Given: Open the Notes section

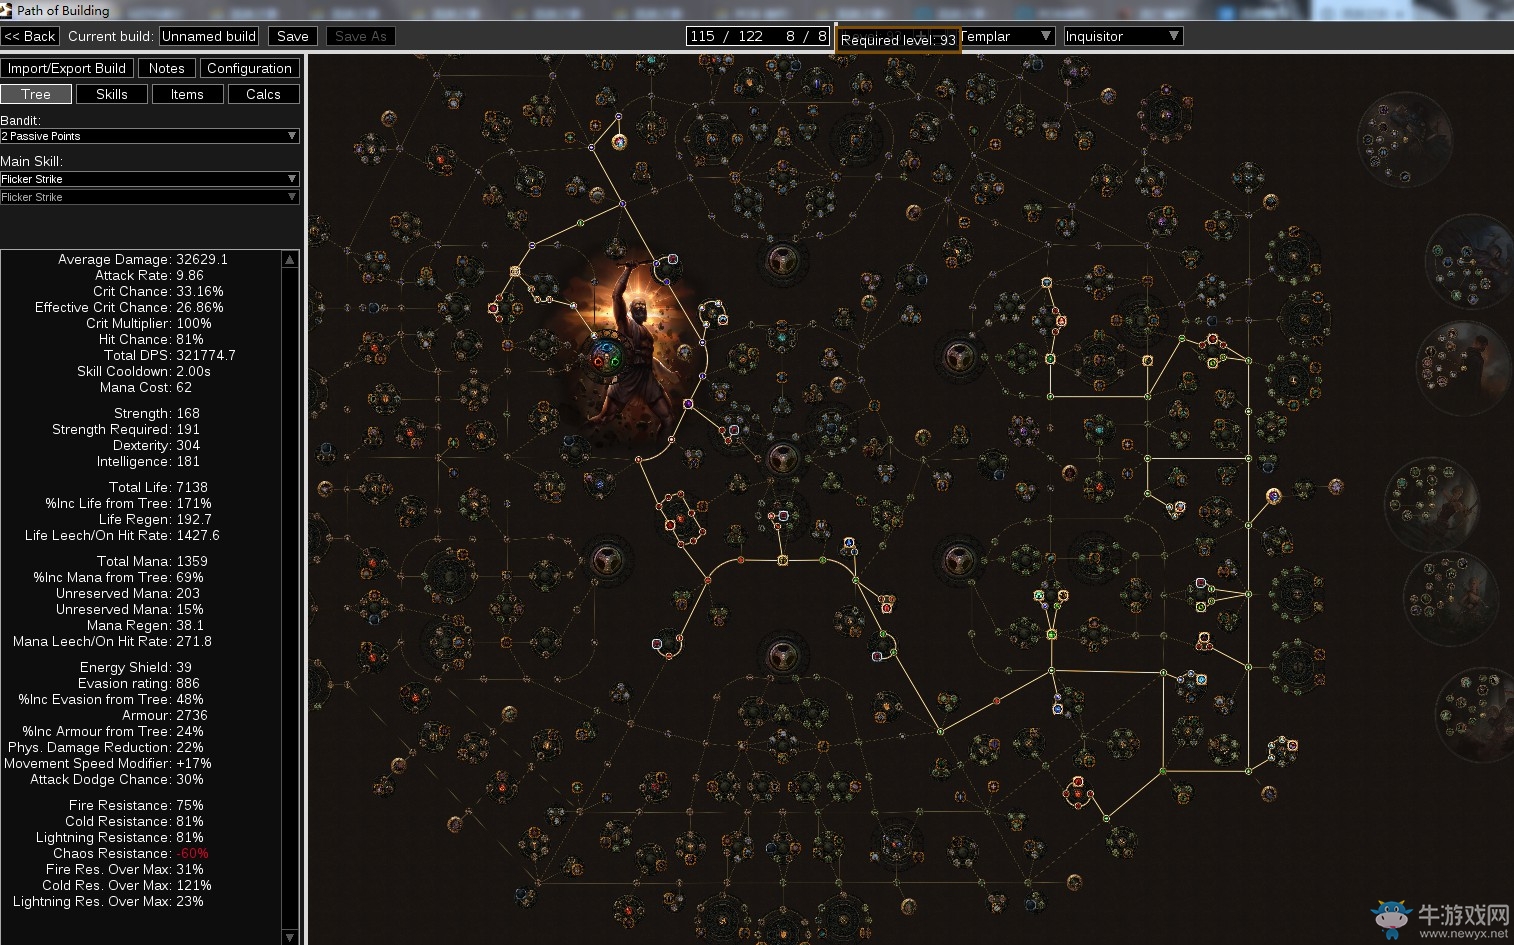Looking at the screenshot, I should click(x=167, y=68).
